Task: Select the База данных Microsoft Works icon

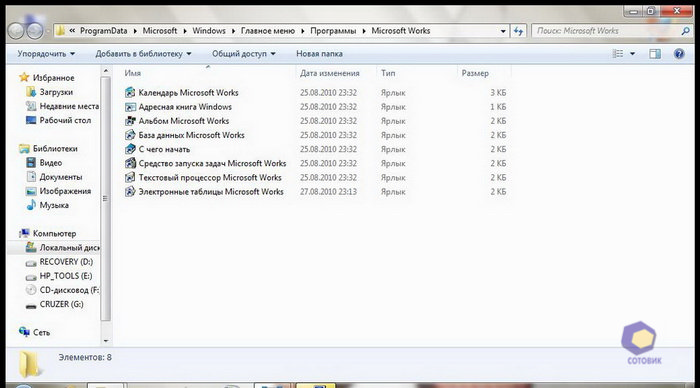Action: click(130, 135)
